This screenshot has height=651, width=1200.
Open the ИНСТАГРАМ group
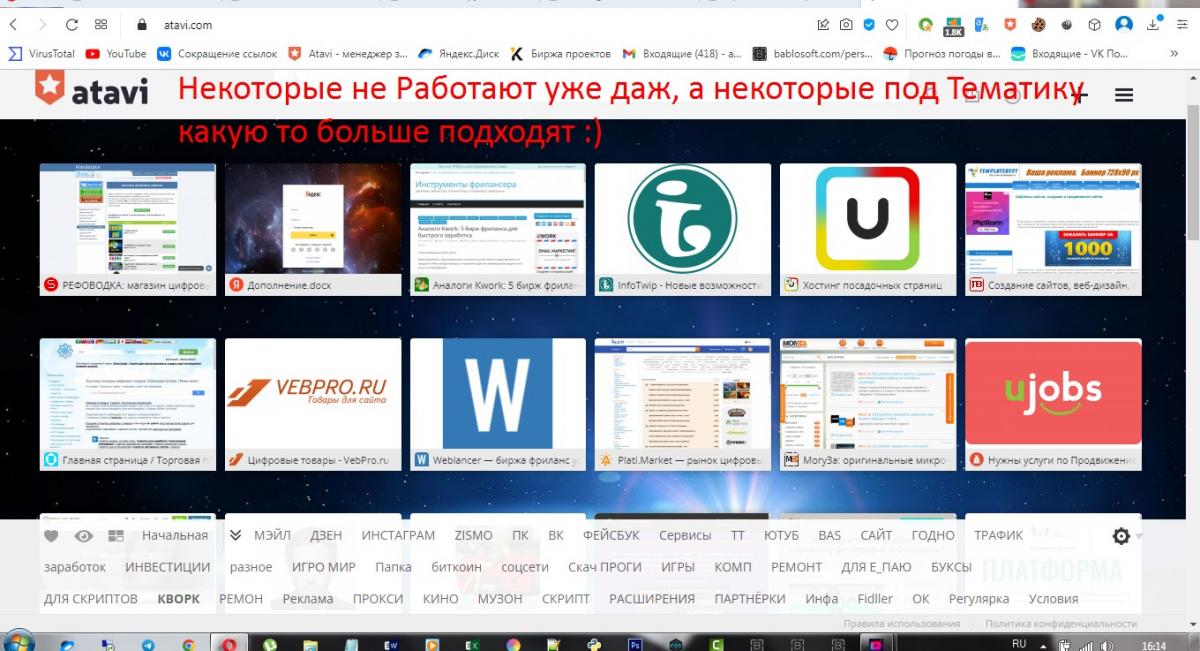tap(398, 535)
